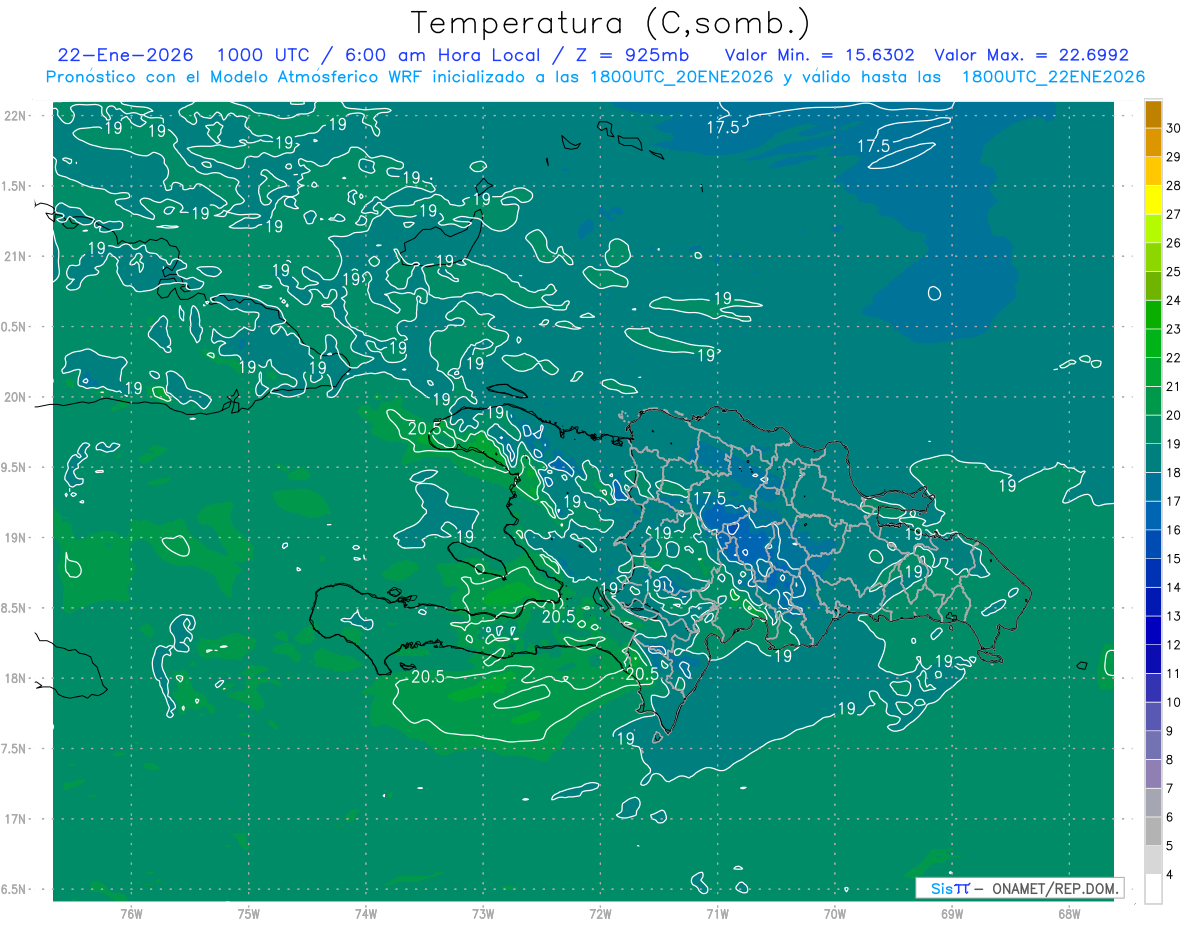Click the 17N latitude axis label
Image resolution: width=1200 pixels, height=927 pixels.
(x=15, y=819)
